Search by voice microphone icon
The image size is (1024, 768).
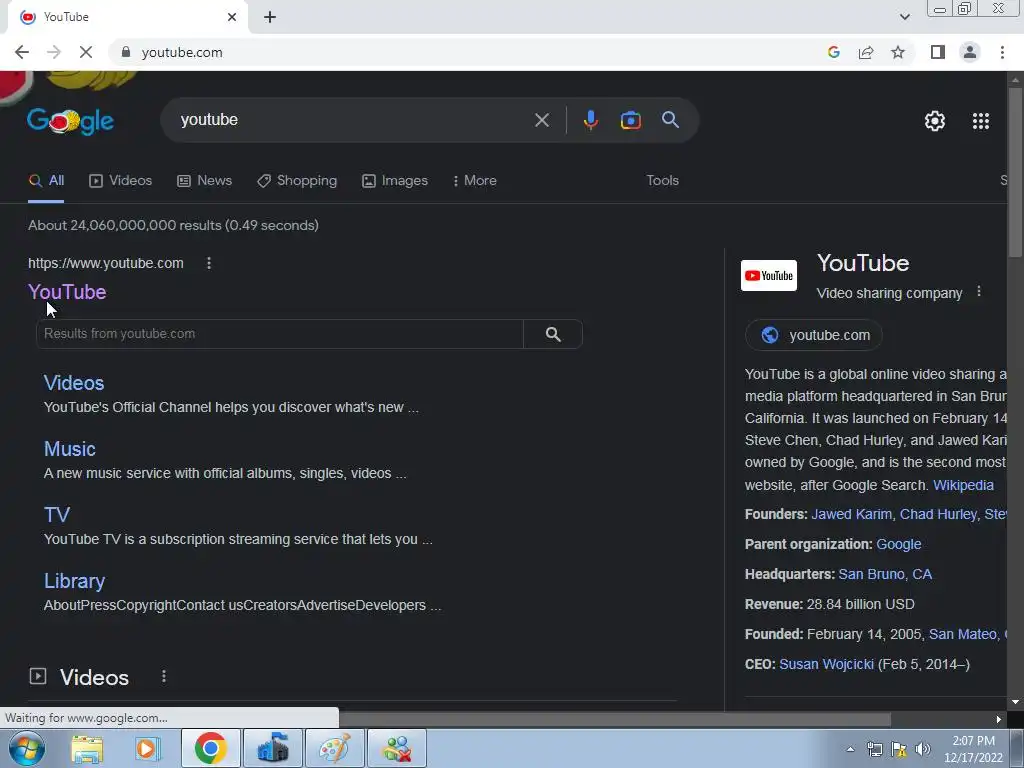[x=590, y=120]
